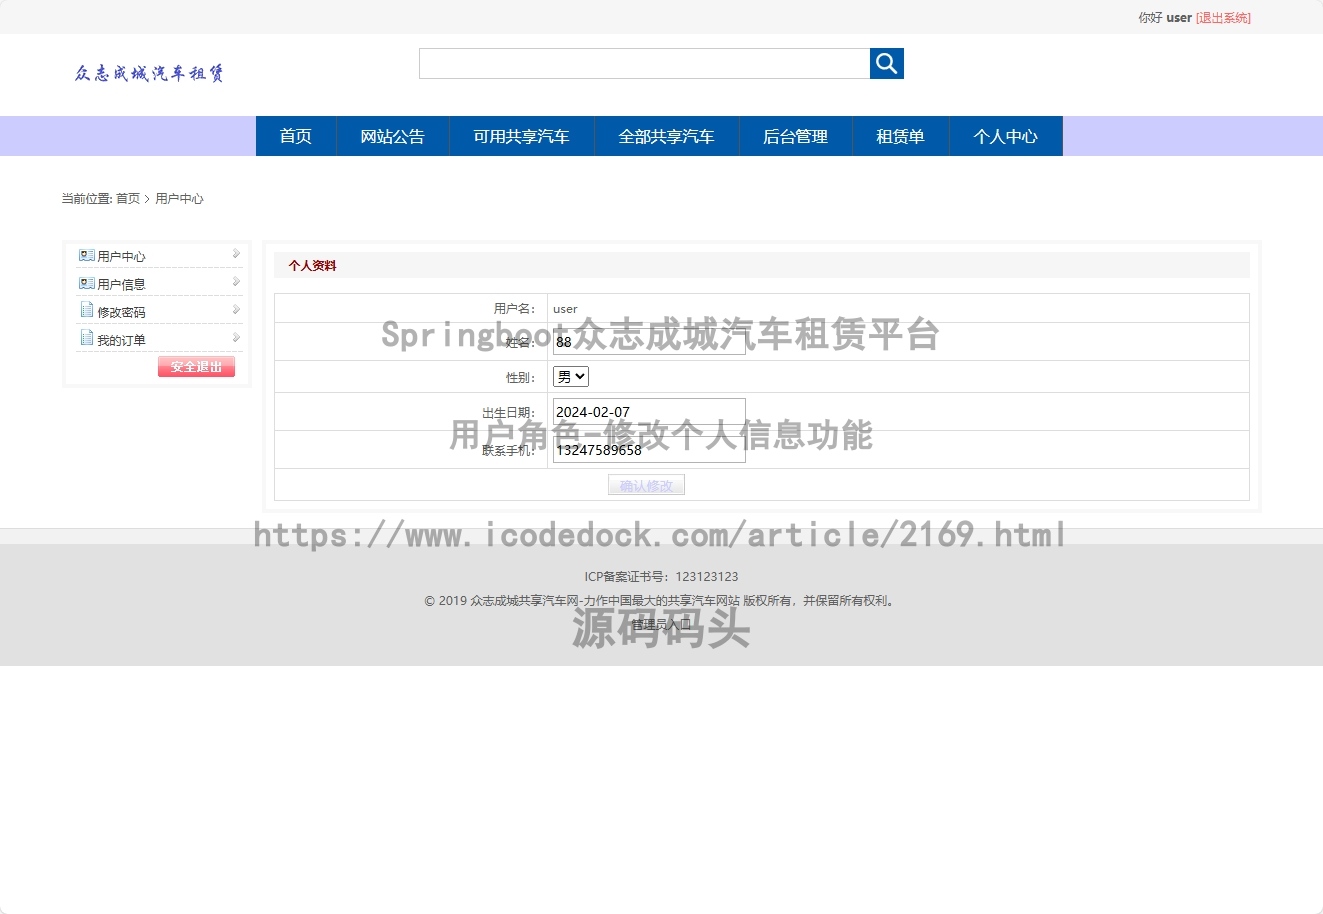Open 用户中心 sidebar link
The width and height of the screenshot is (1323, 914).
coord(121,257)
